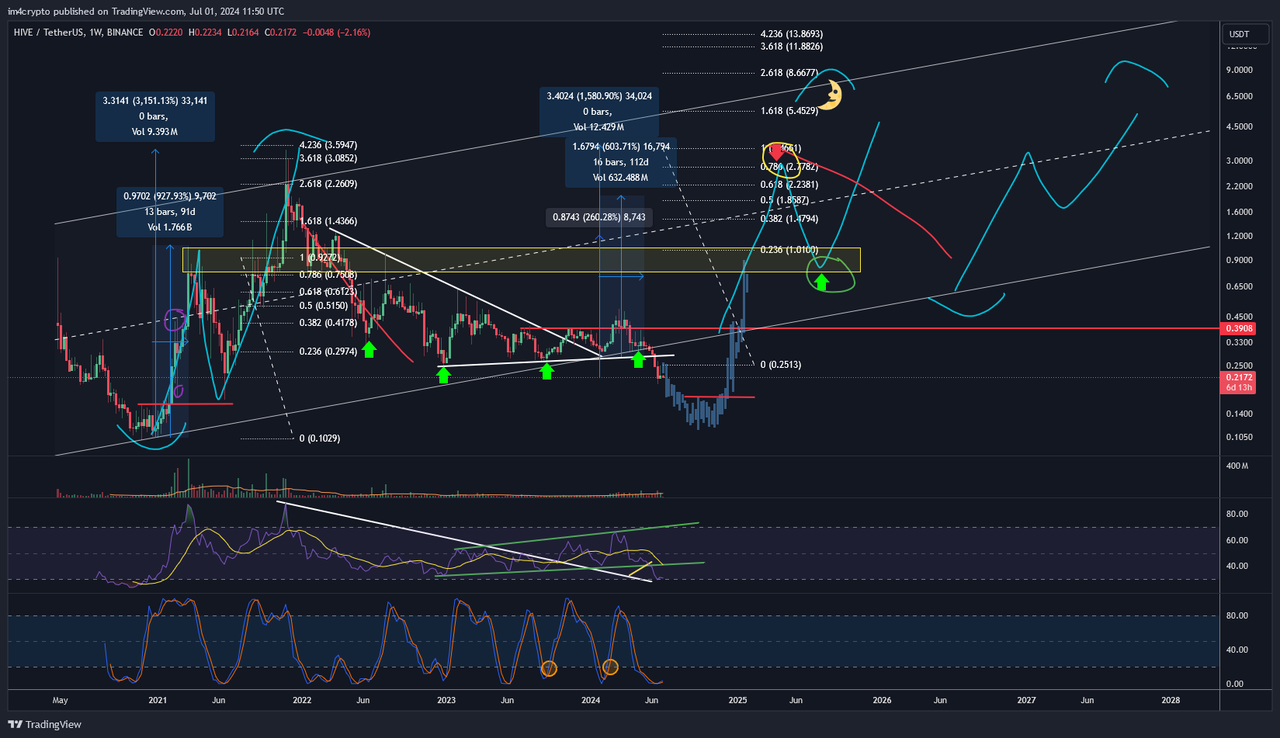Click Fib label 2.618 (2.2609)
The height and width of the screenshot is (738, 1280).
328,184
